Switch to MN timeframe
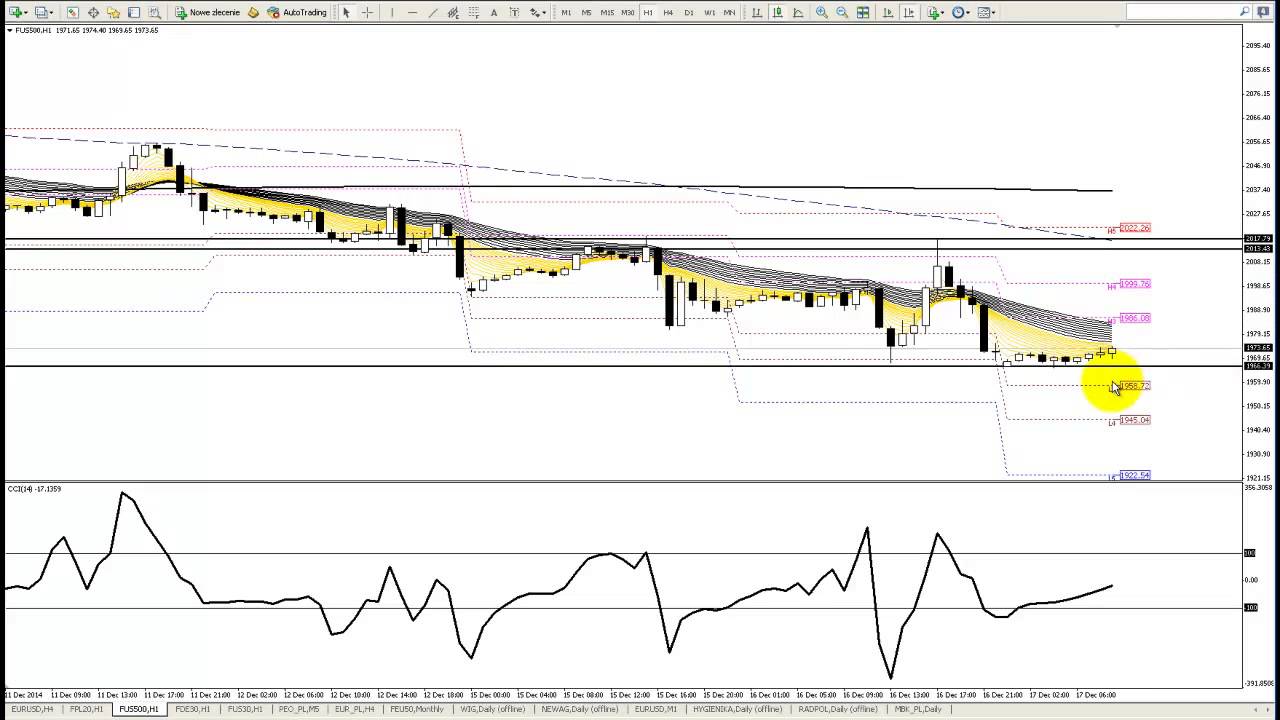Image resolution: width=1280 pixels, height=720 pixels. (x=729, y=12)
